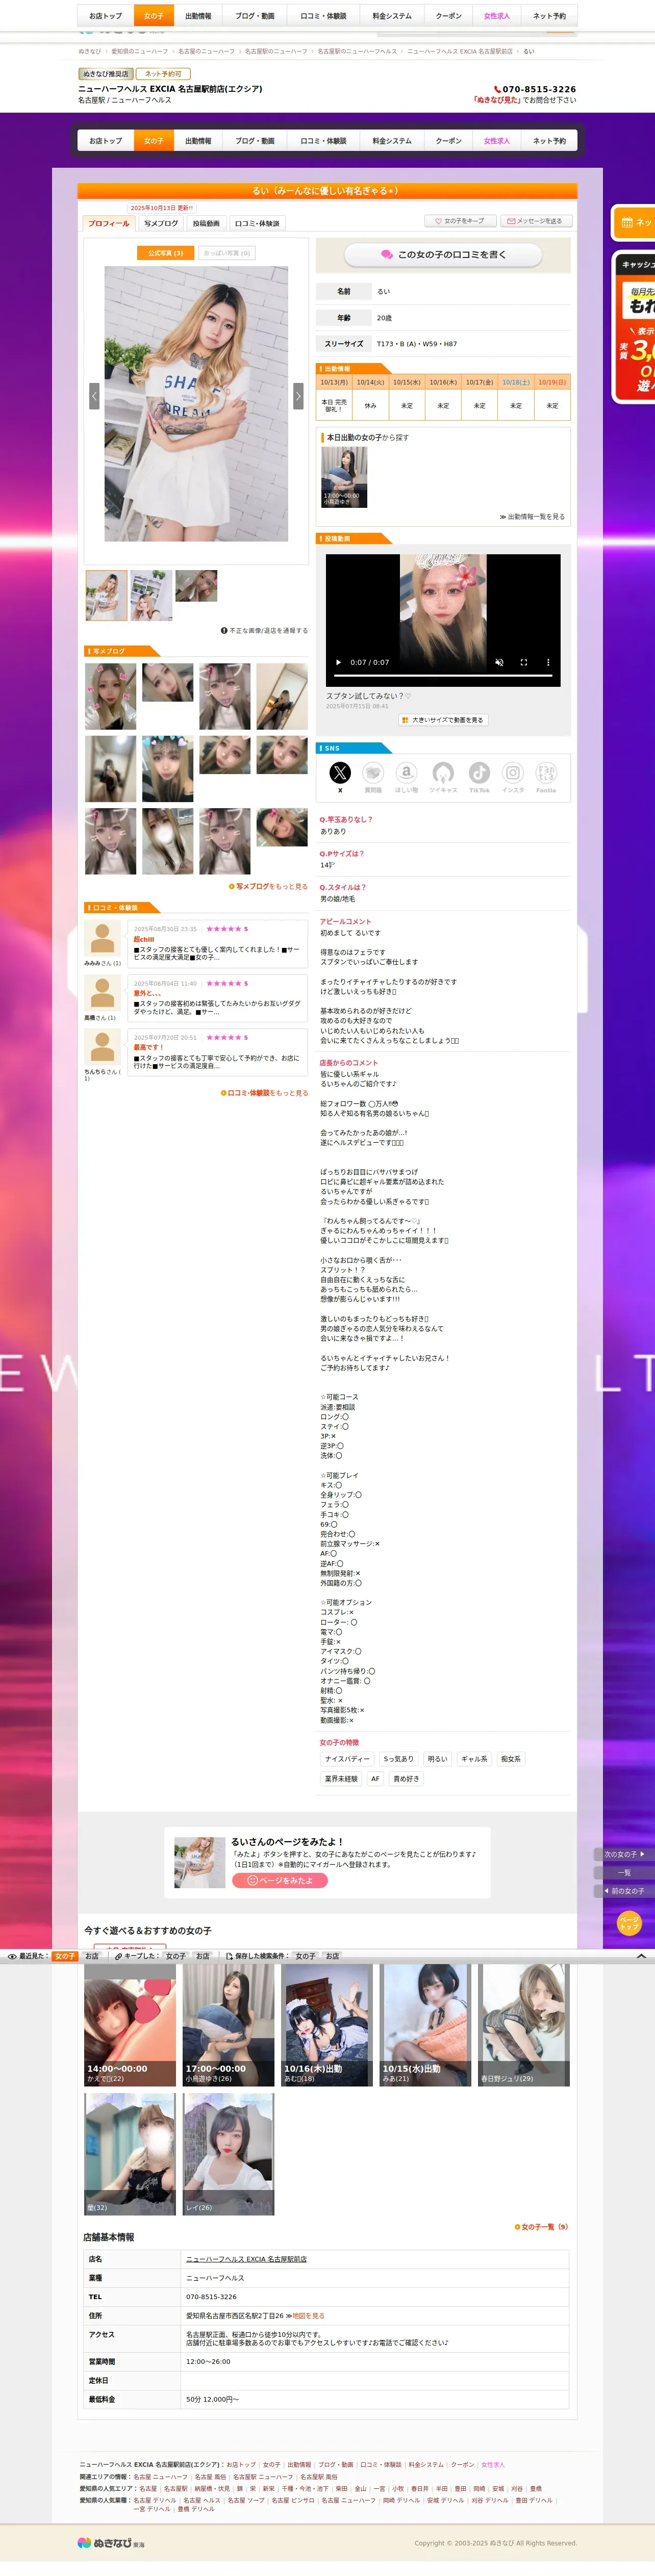655x2576 pixels.
Task: Open ネット予約 in the purple-section menu
Action: point(549,141)
